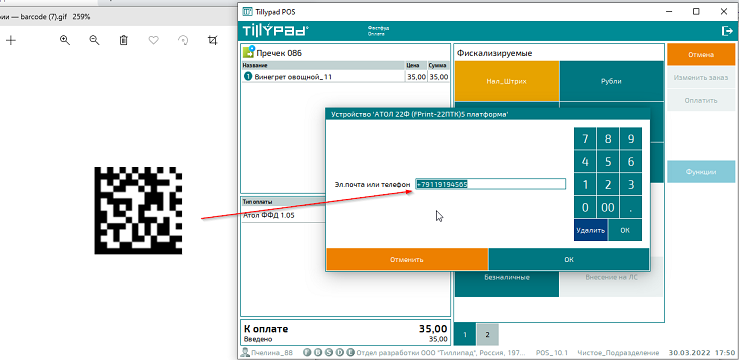Image resolution: width=739 pixels, height=360 pixels.
Task: Tap keypad digit 5
Action: point(608,162)
